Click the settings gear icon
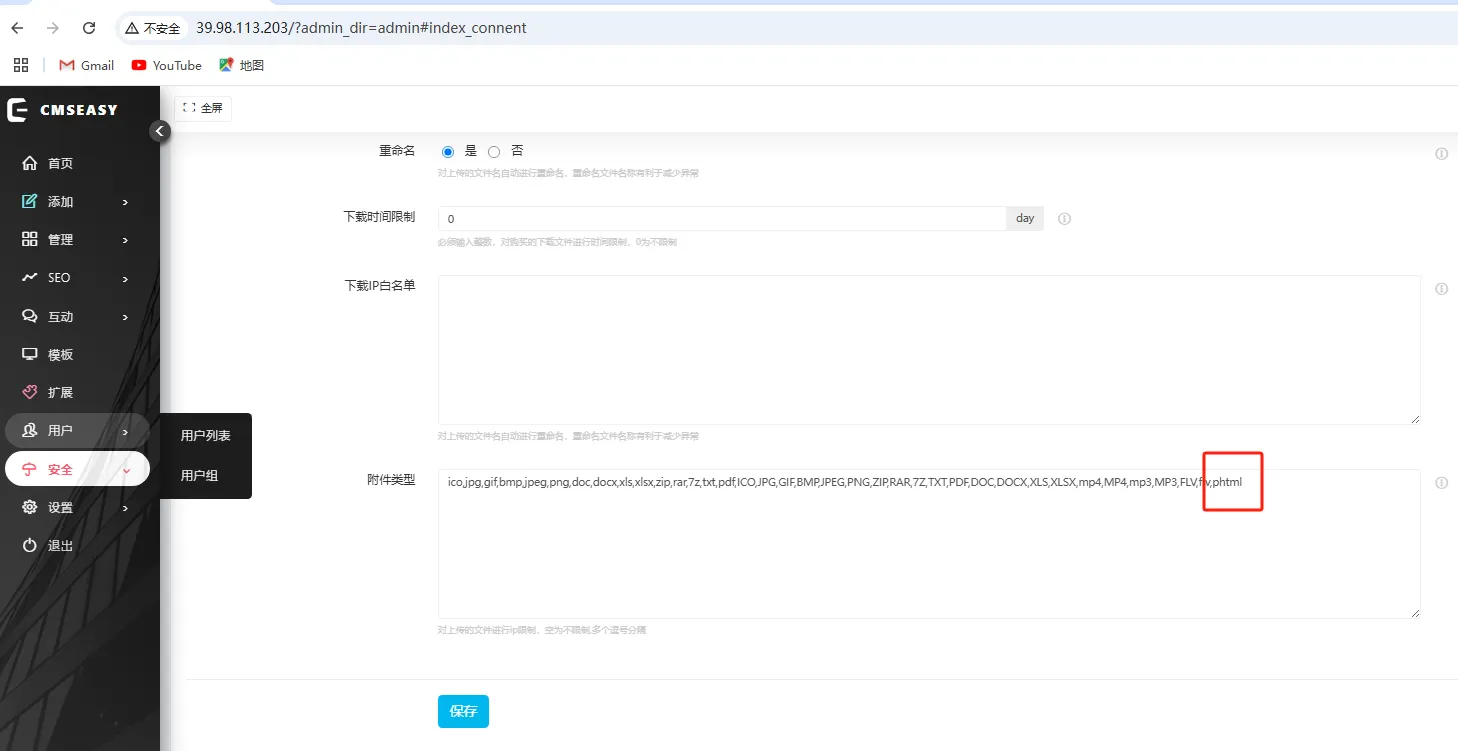Image resolution: width=1458 pixels, height=751 pixels. 30,507
